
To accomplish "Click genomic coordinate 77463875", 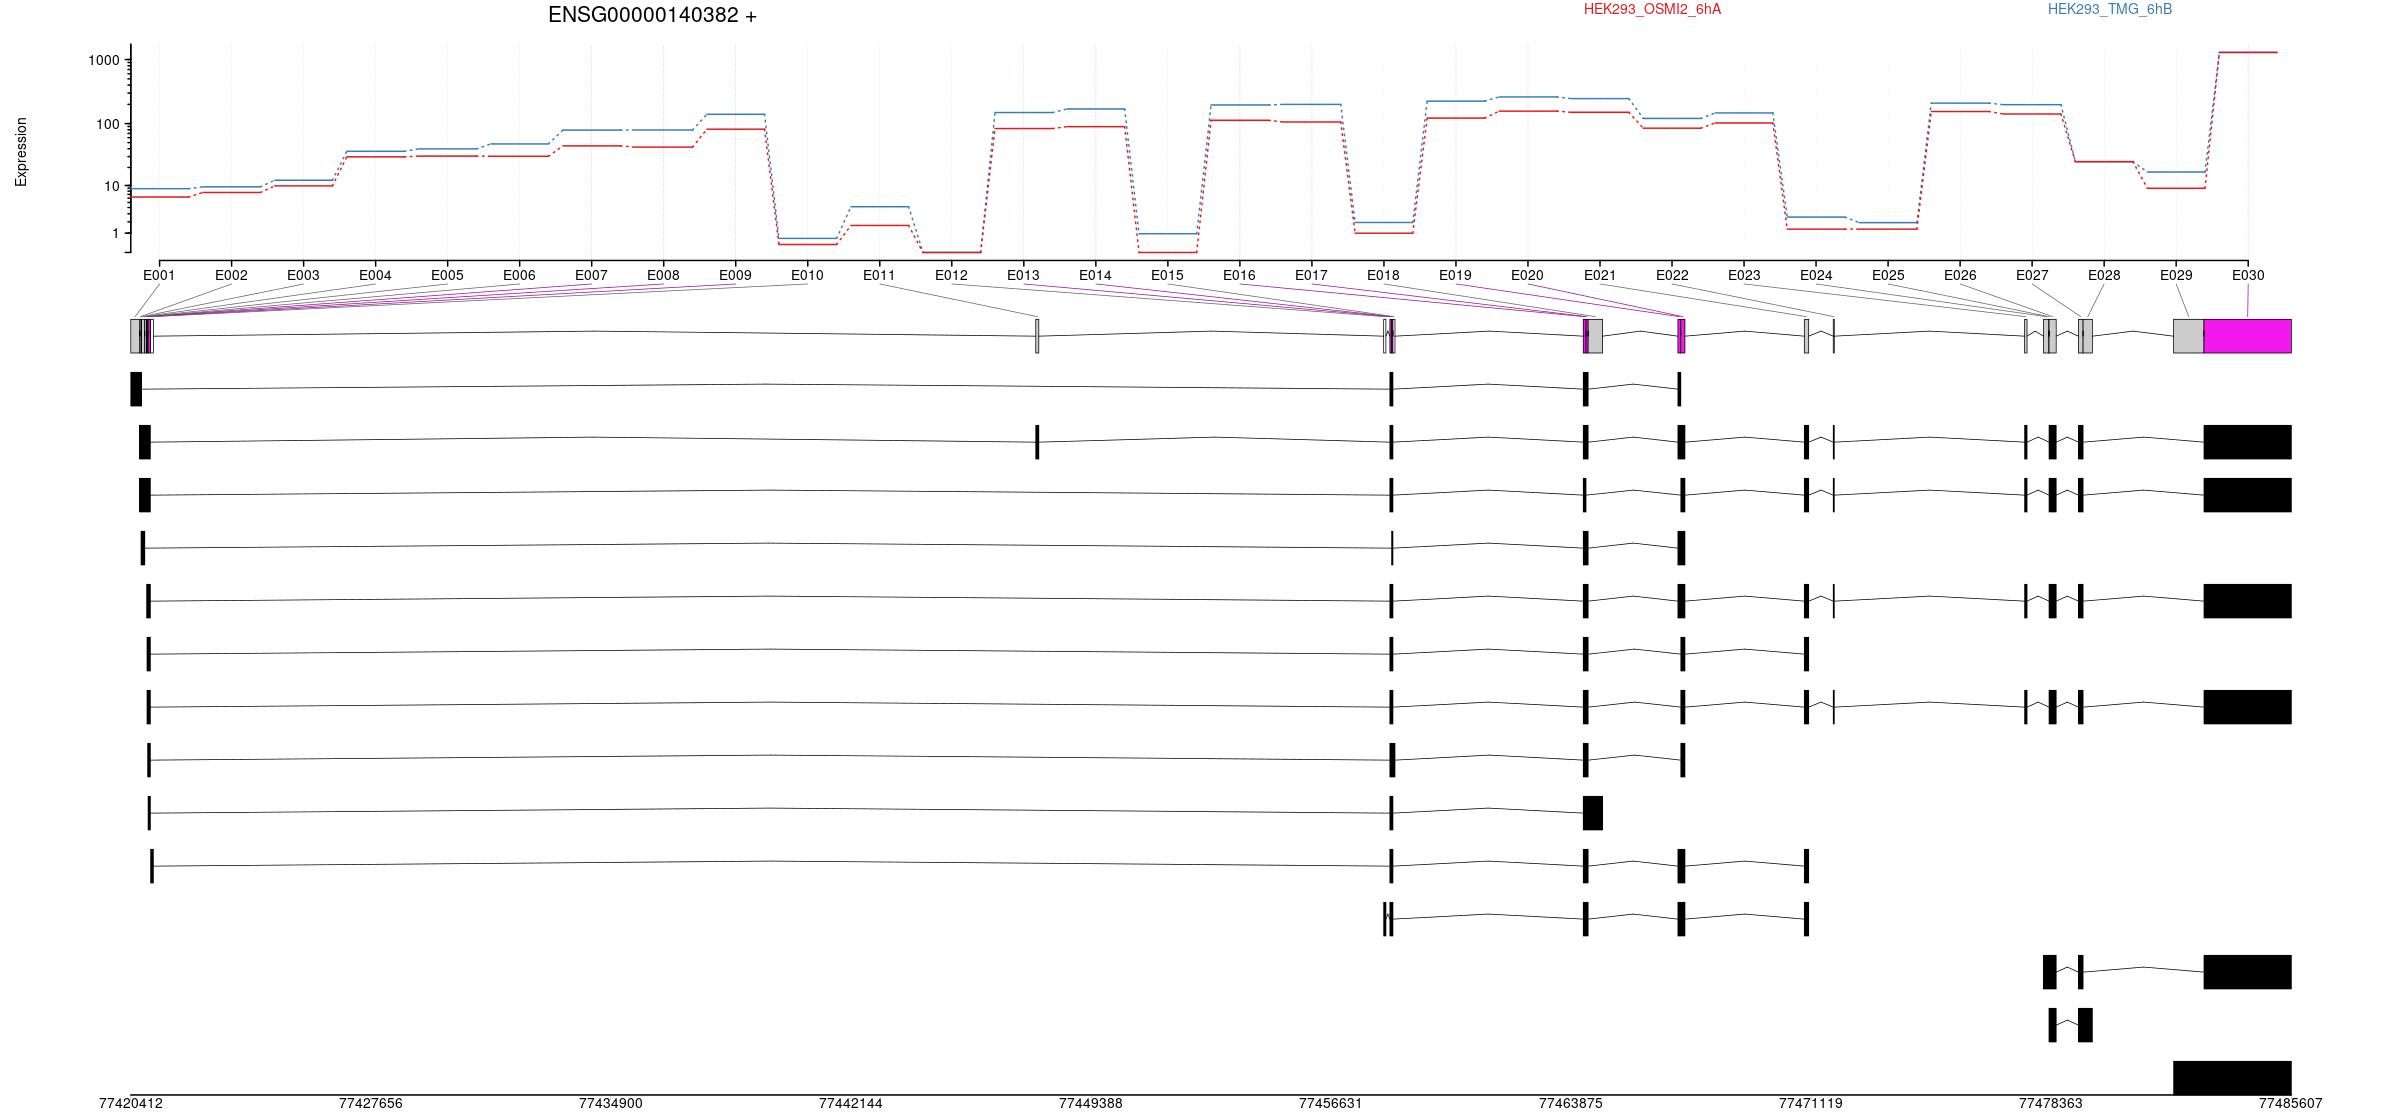I will tap(1571, 1104).
